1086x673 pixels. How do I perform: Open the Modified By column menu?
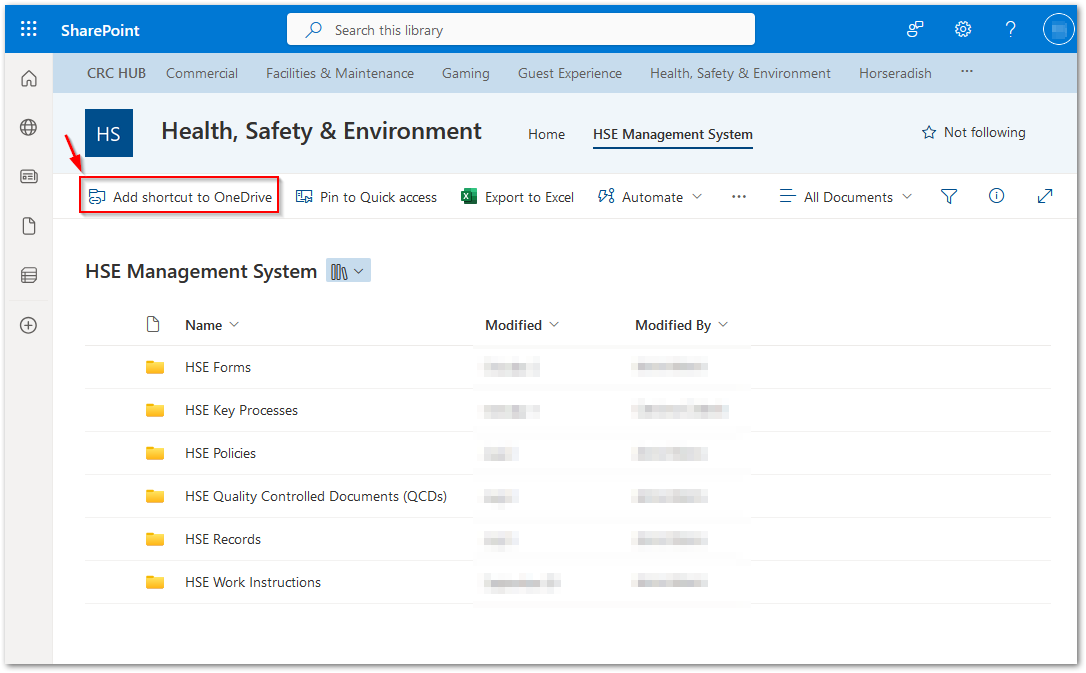click(x=682, y=325)
